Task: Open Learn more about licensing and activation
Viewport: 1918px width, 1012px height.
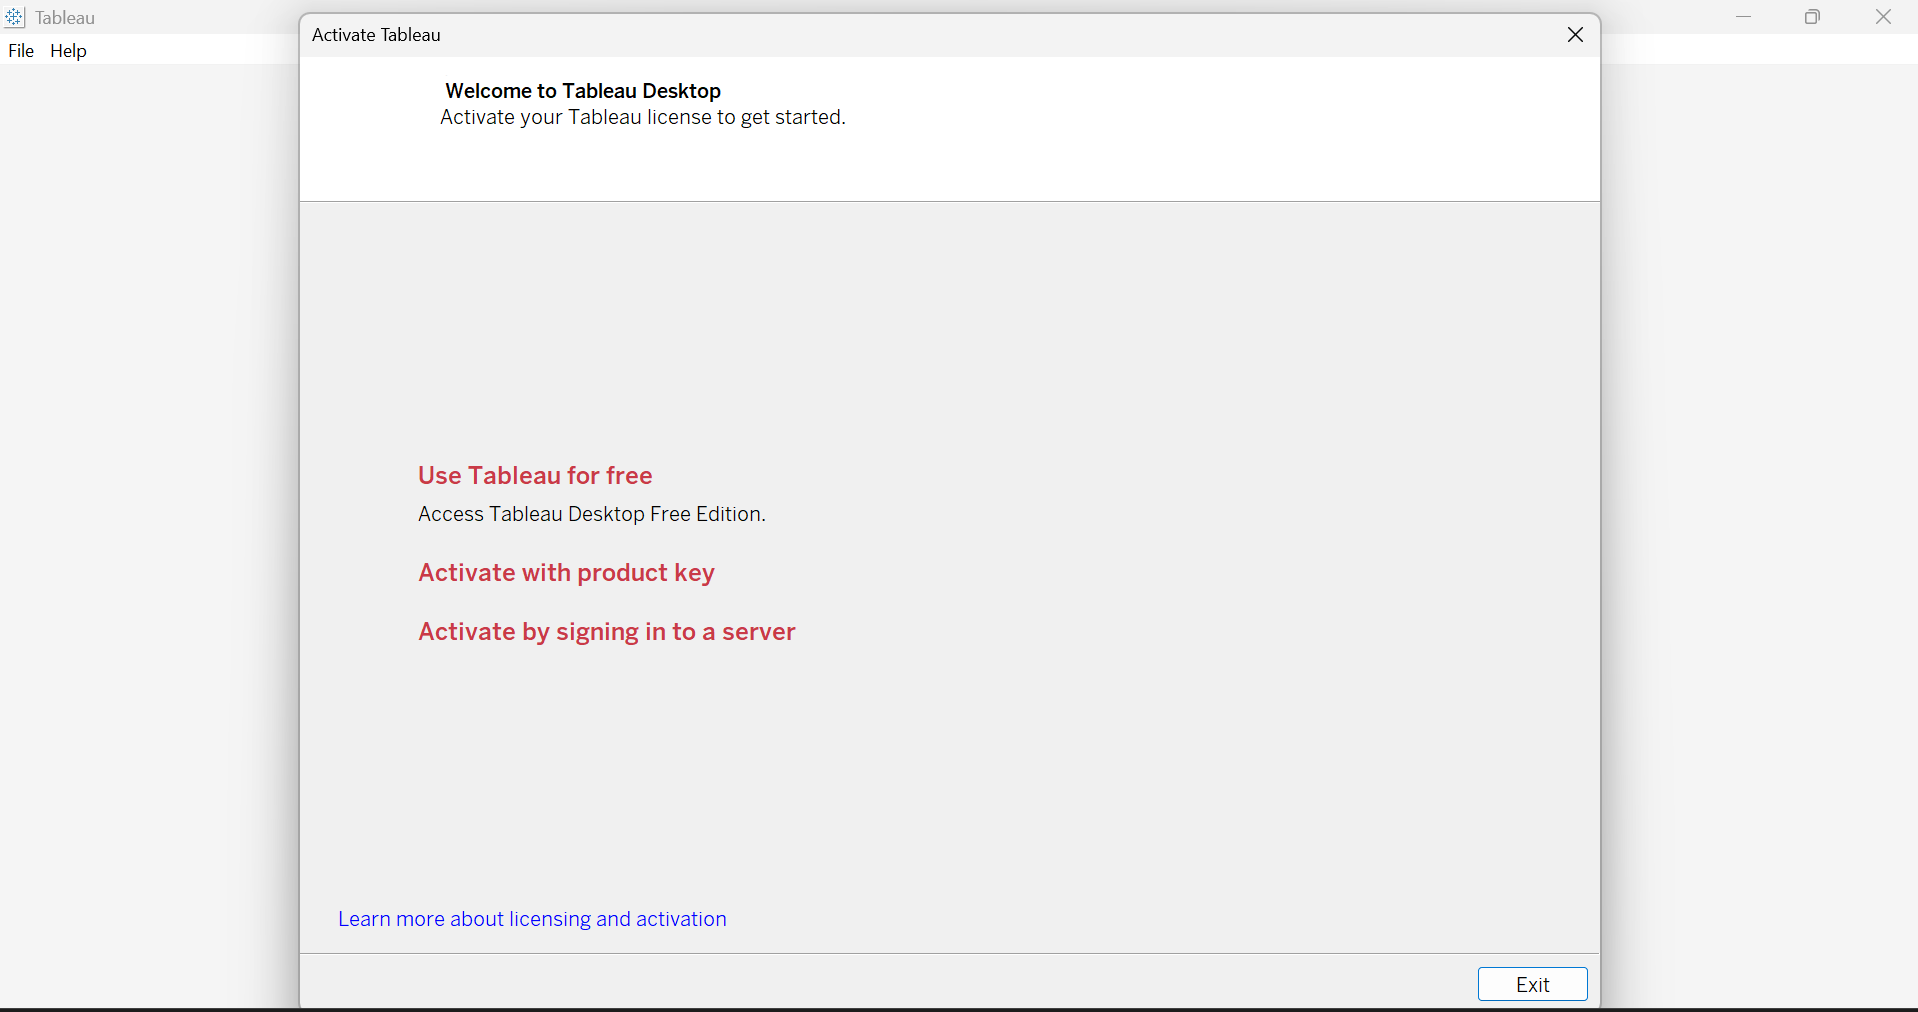Action: (x=532, y=919)
